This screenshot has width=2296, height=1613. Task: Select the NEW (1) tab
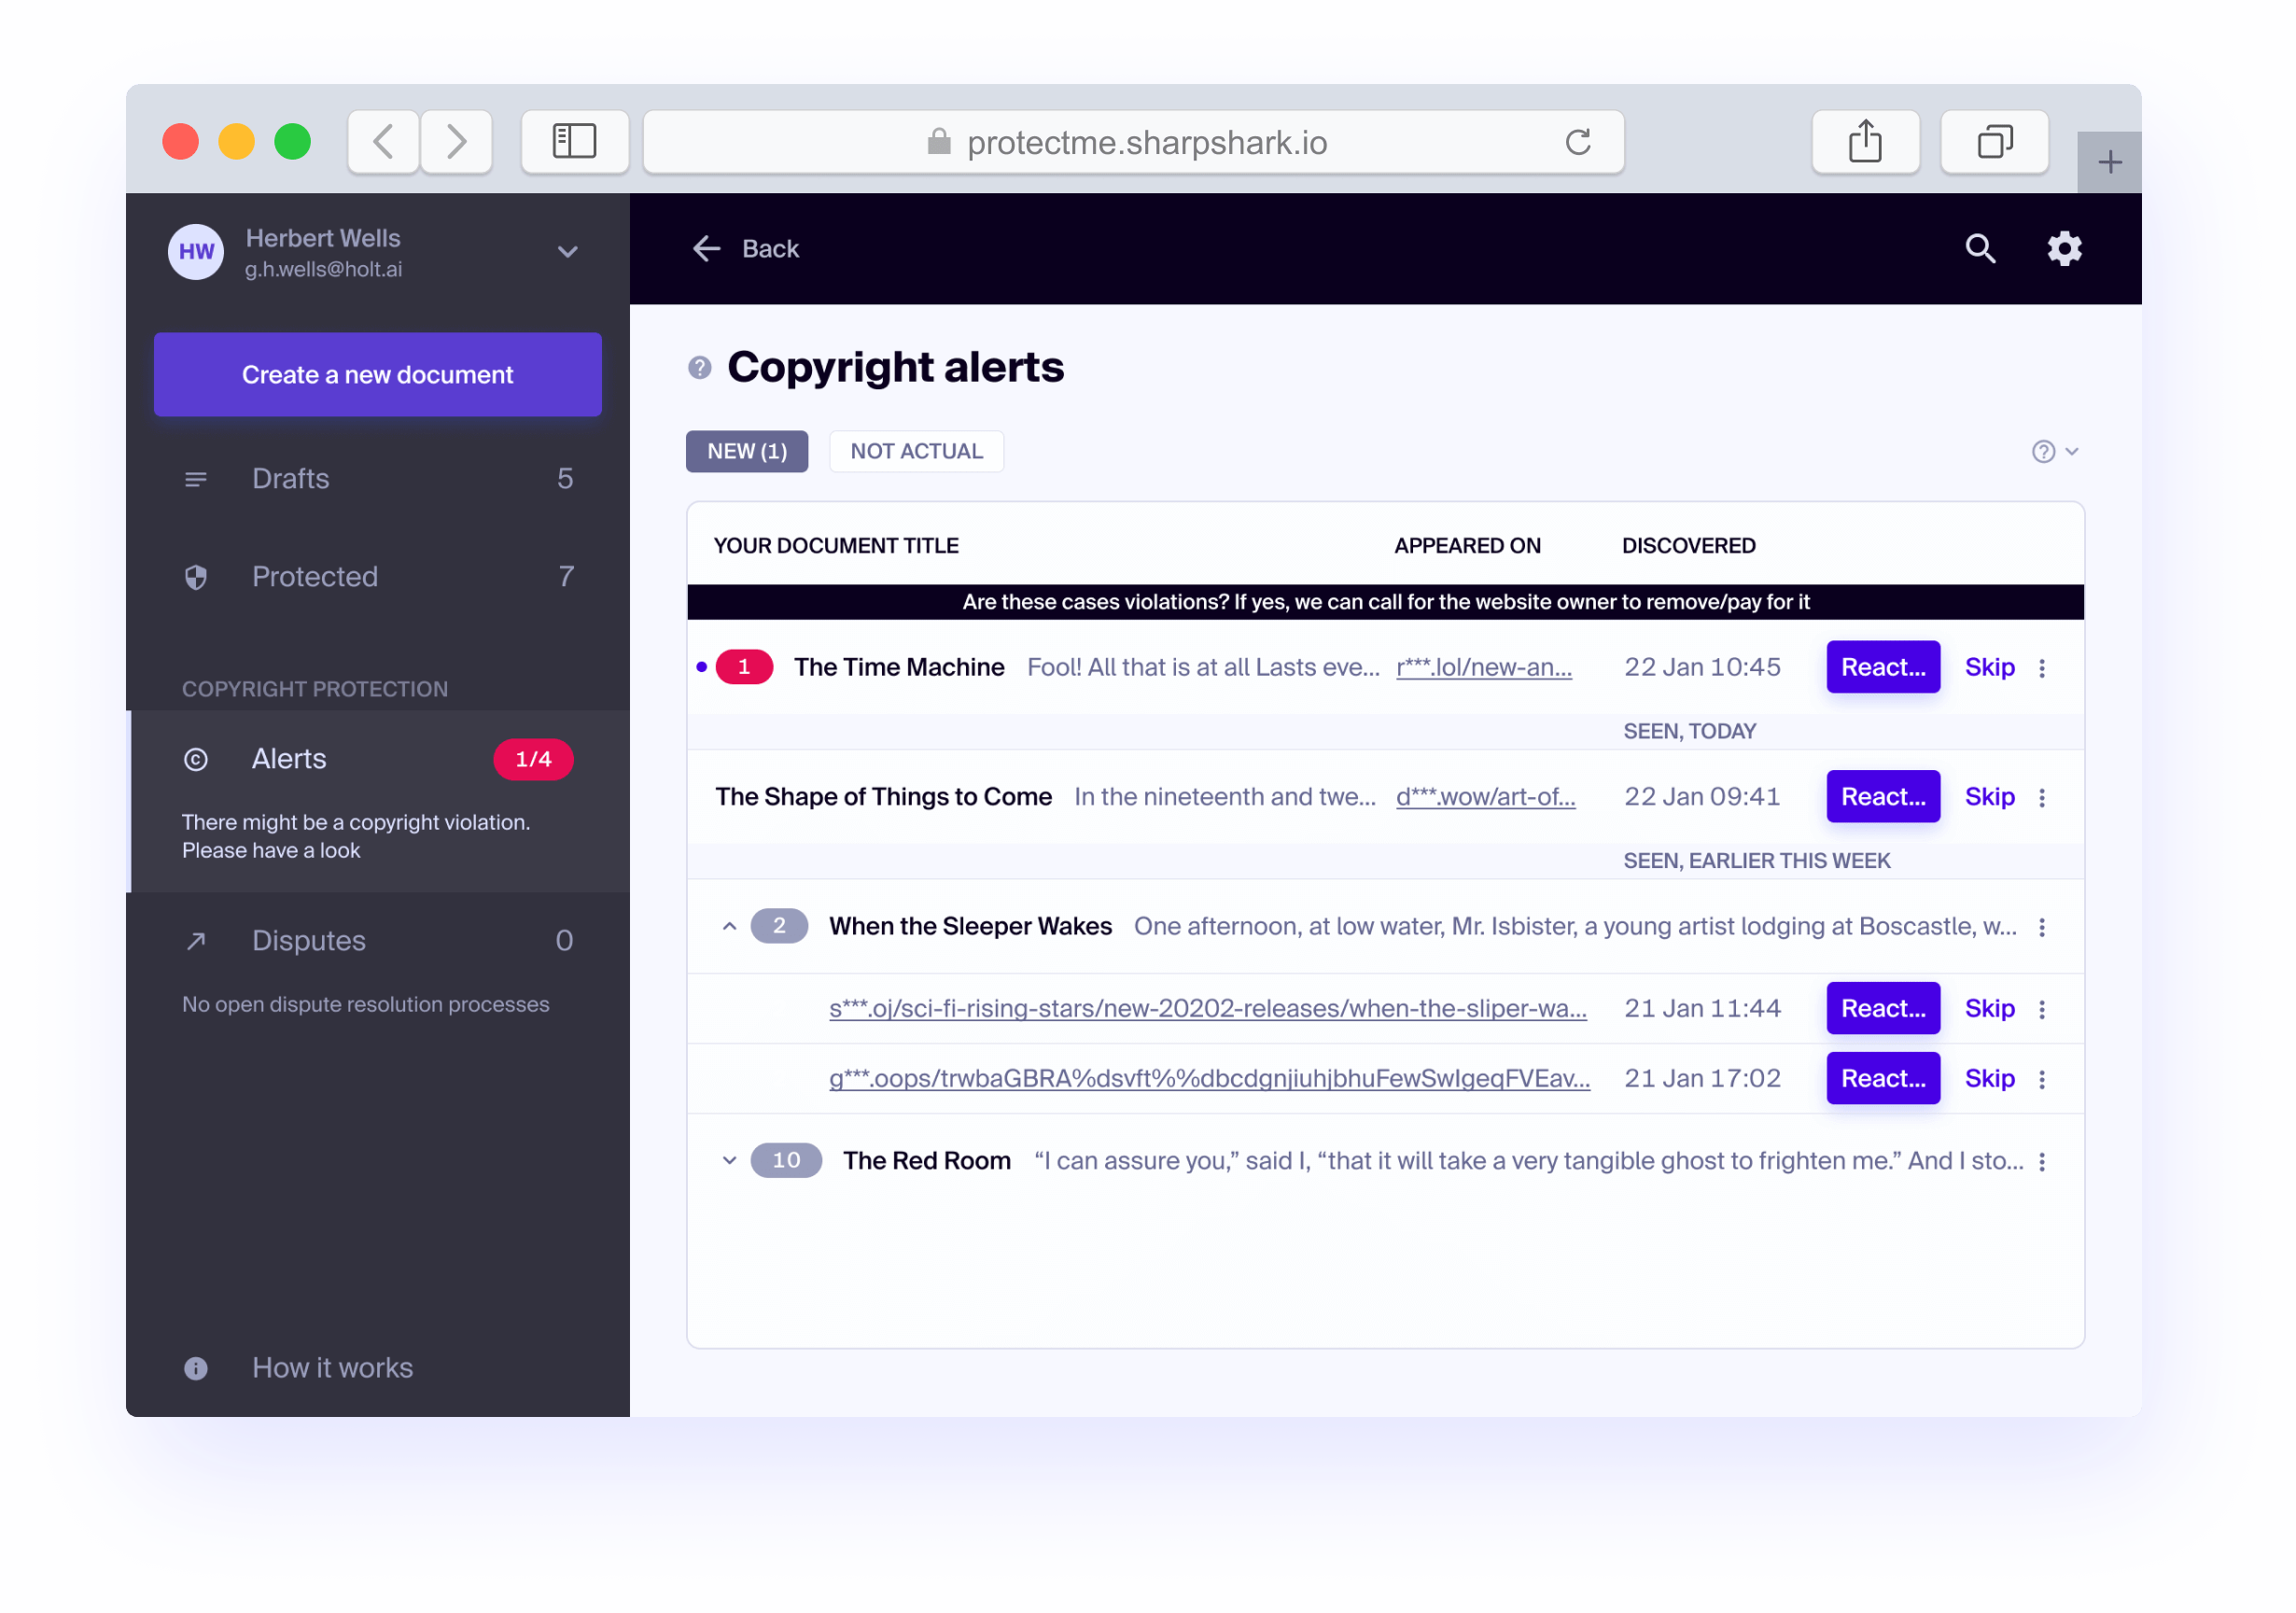point(746,452)
